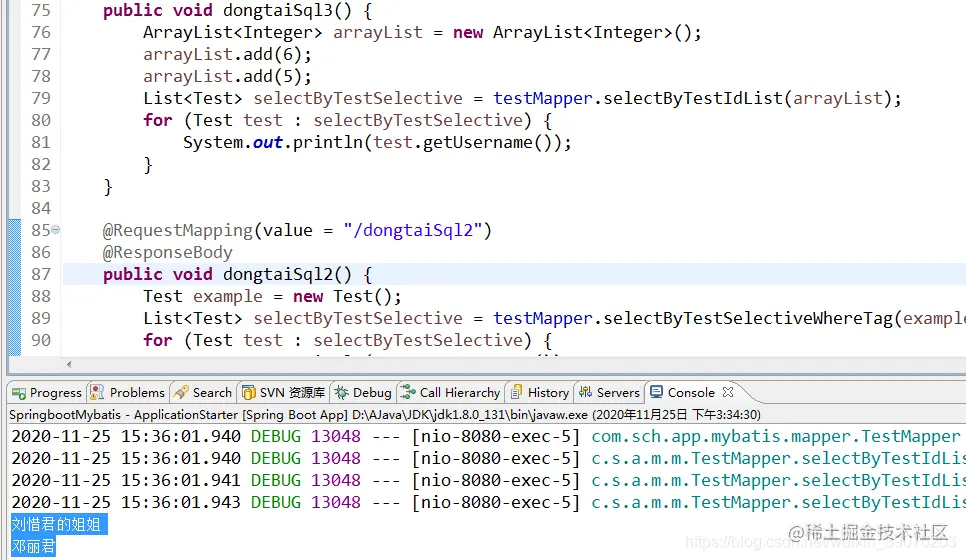Screen dimensions: 966x560
Task: Click the console output 刘惜君的姐姐
Action: [x=56, y=524]
